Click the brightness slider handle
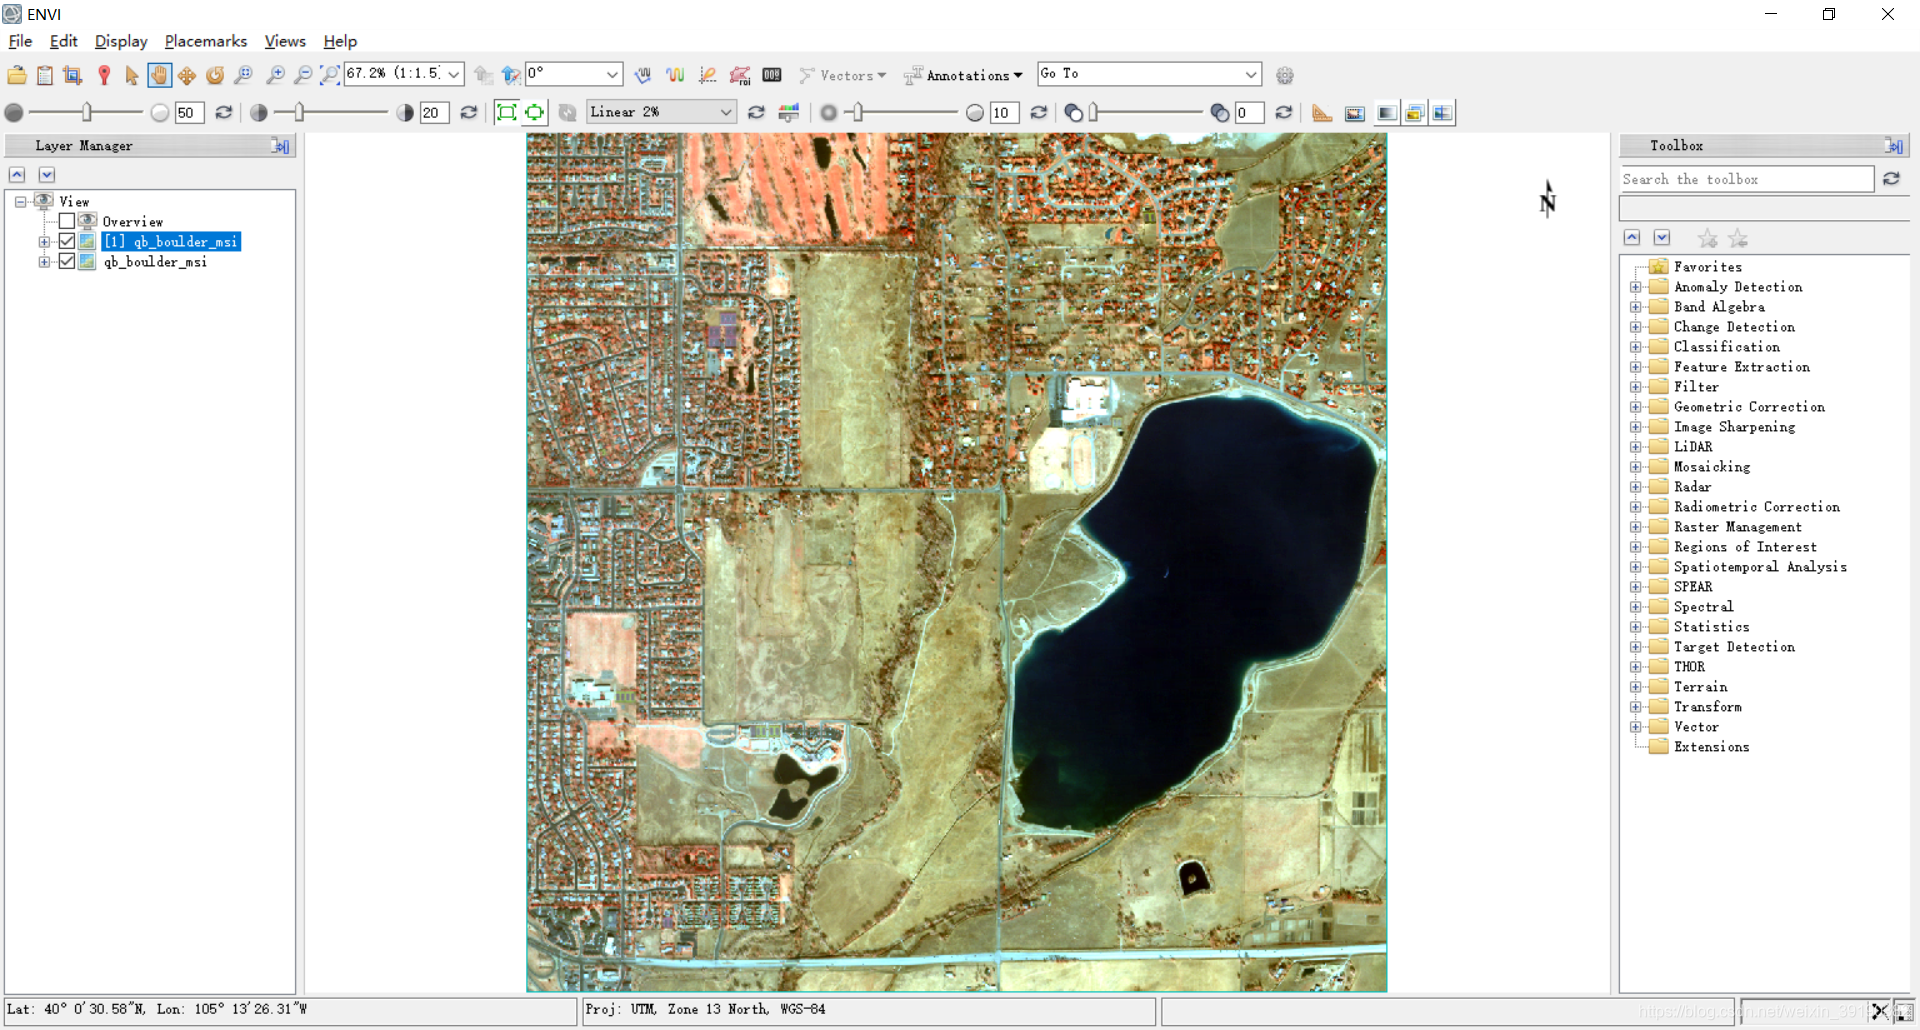Screen dimensions: 1920x1030 [87, 113]
